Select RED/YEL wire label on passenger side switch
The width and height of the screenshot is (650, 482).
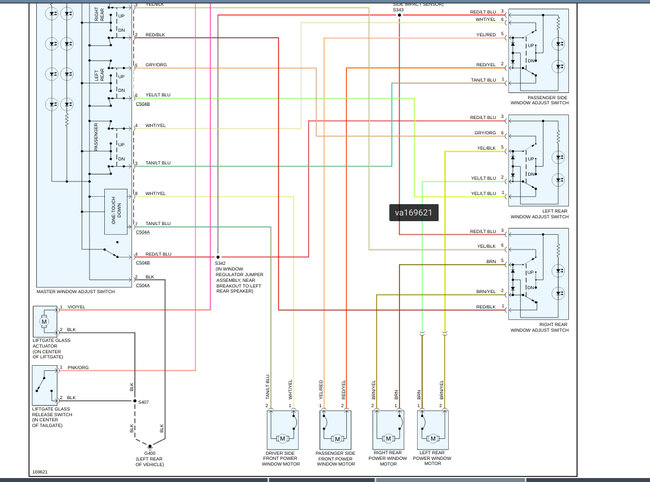tap(486, 65)
